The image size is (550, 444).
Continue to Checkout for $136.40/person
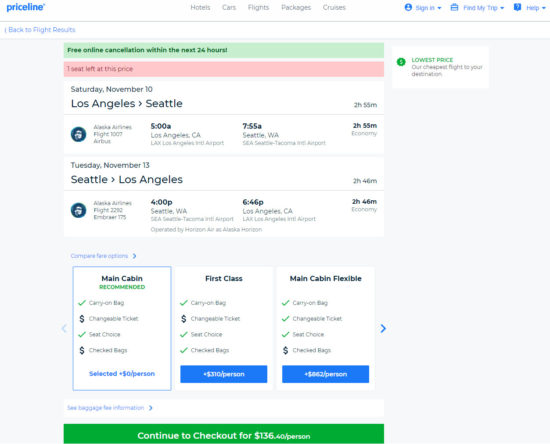[x=224, y=434]
